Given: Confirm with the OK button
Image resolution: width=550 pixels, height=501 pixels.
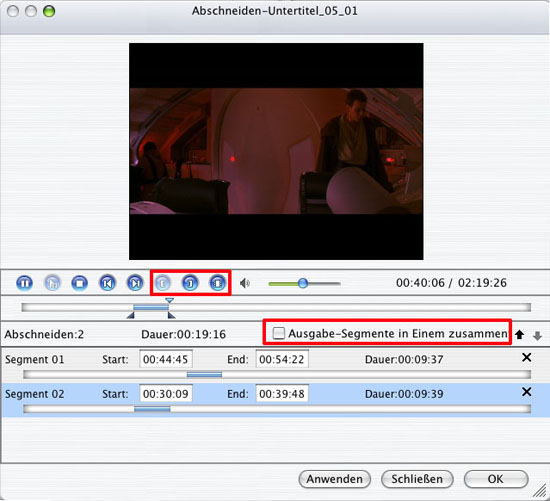Looking at the screenshot, I should (496, 479).
